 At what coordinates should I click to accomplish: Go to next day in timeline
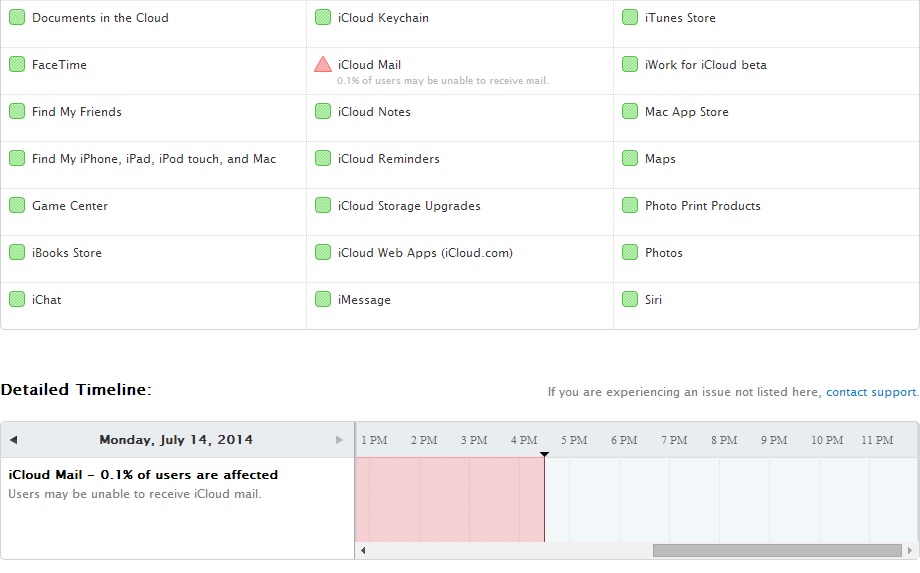coord(340,440)
